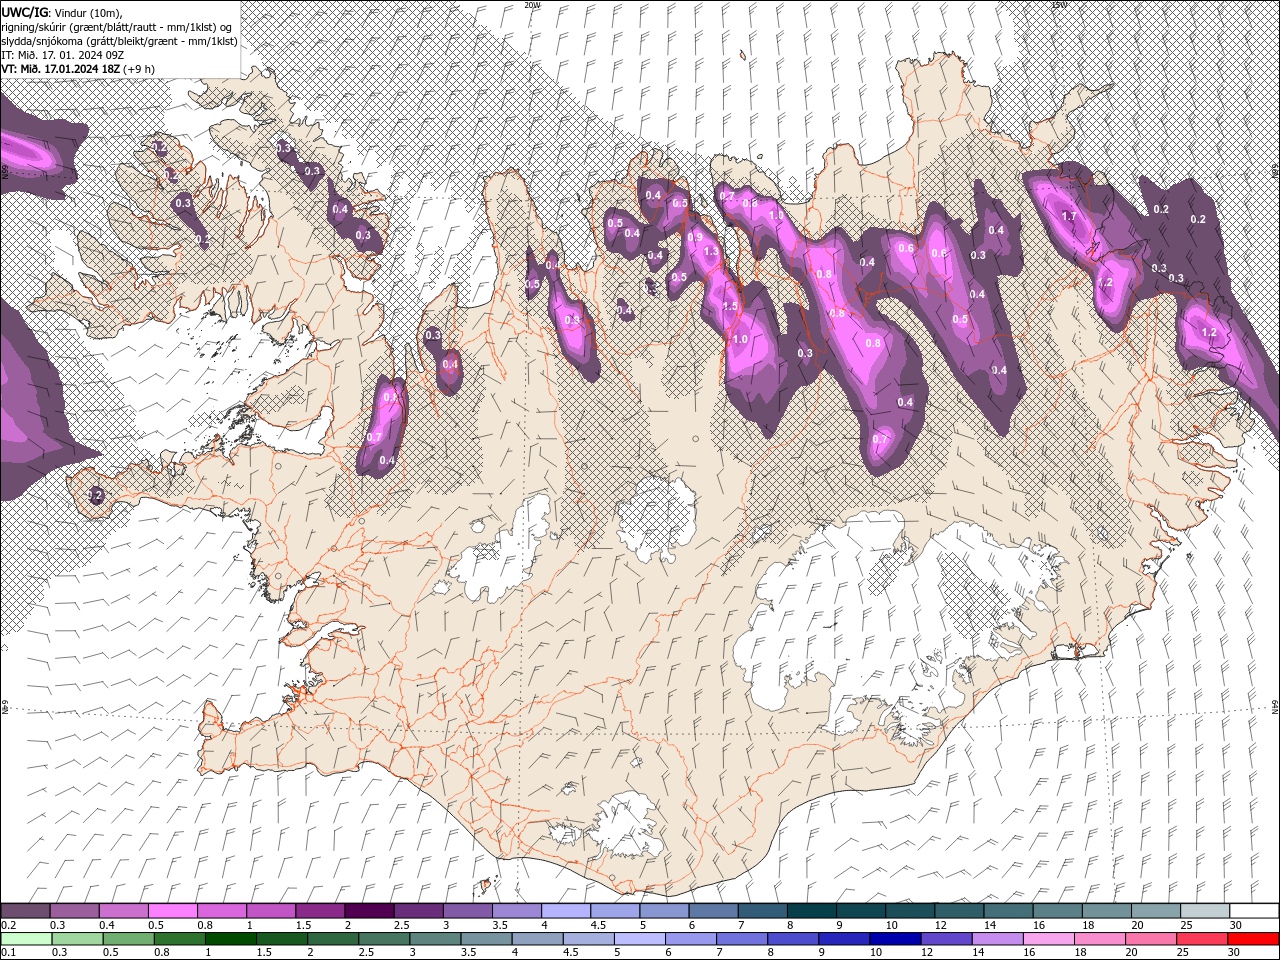Viewport: 1280px width, 960px height.
Task: Click the light grey 25 swatch in the upper legend
Action: 1204,911
